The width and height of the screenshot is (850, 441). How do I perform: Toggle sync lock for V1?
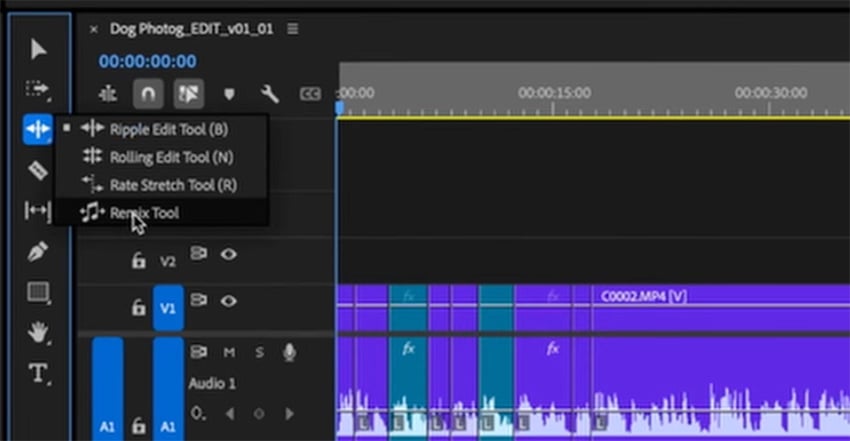[198, 300]
